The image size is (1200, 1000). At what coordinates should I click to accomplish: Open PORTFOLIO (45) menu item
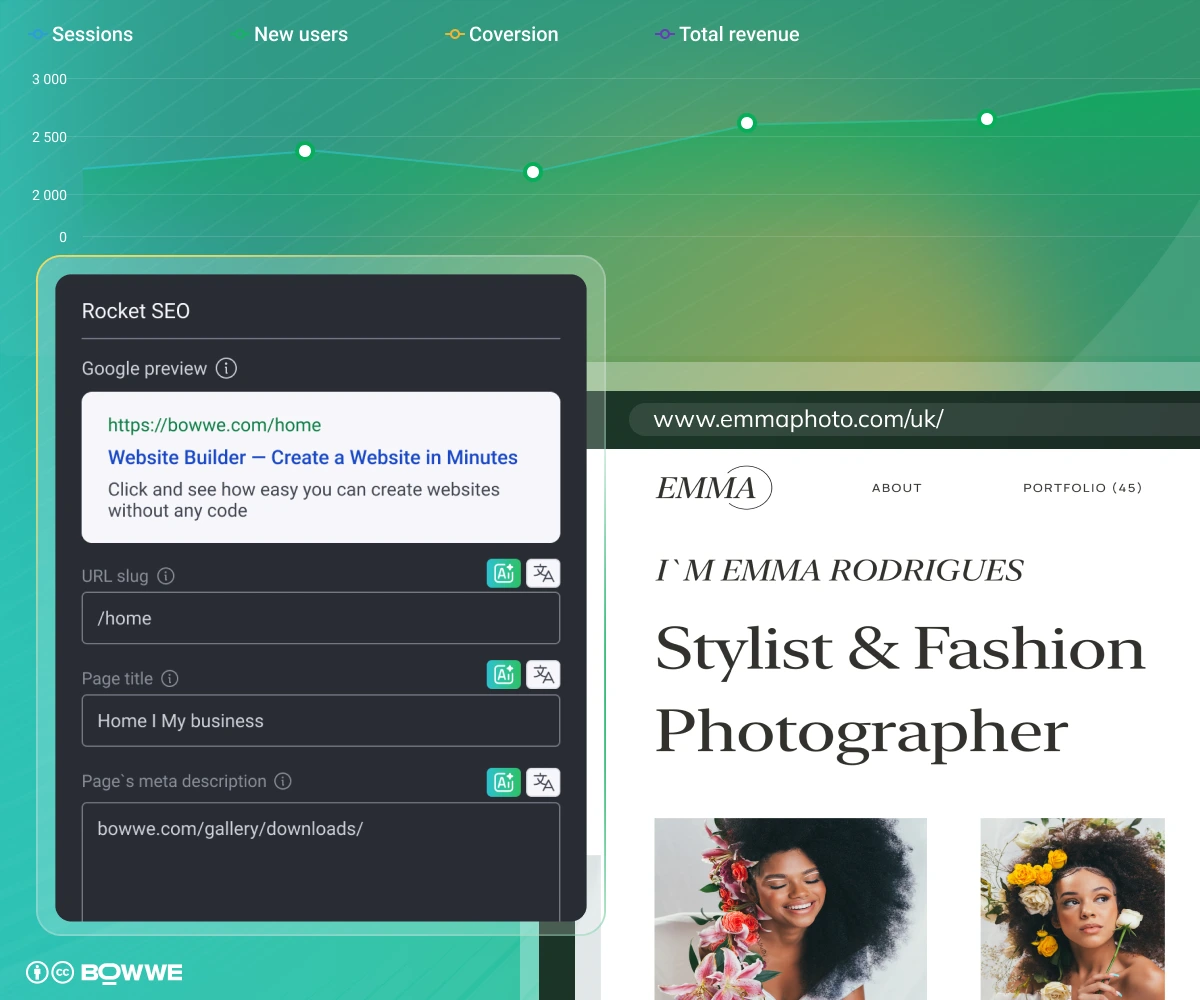point(1082,488)
